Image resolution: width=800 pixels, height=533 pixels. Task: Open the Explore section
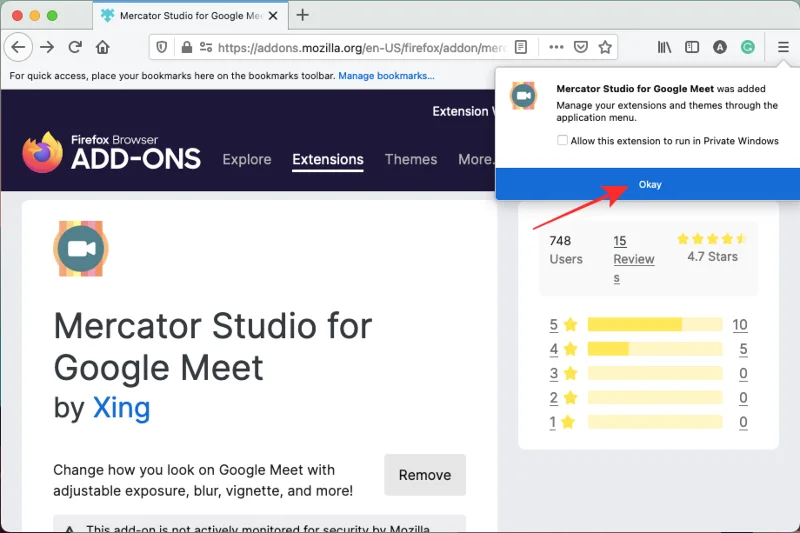point(246,159)
